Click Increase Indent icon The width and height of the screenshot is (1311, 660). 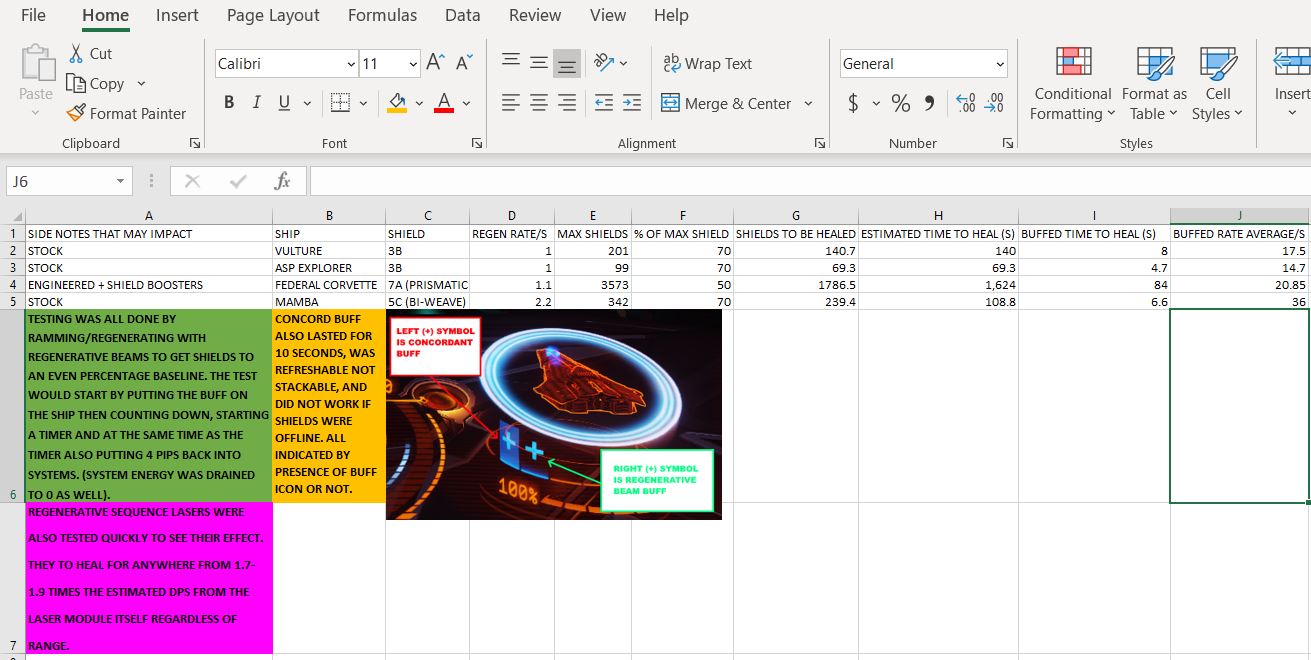(632, 103)
